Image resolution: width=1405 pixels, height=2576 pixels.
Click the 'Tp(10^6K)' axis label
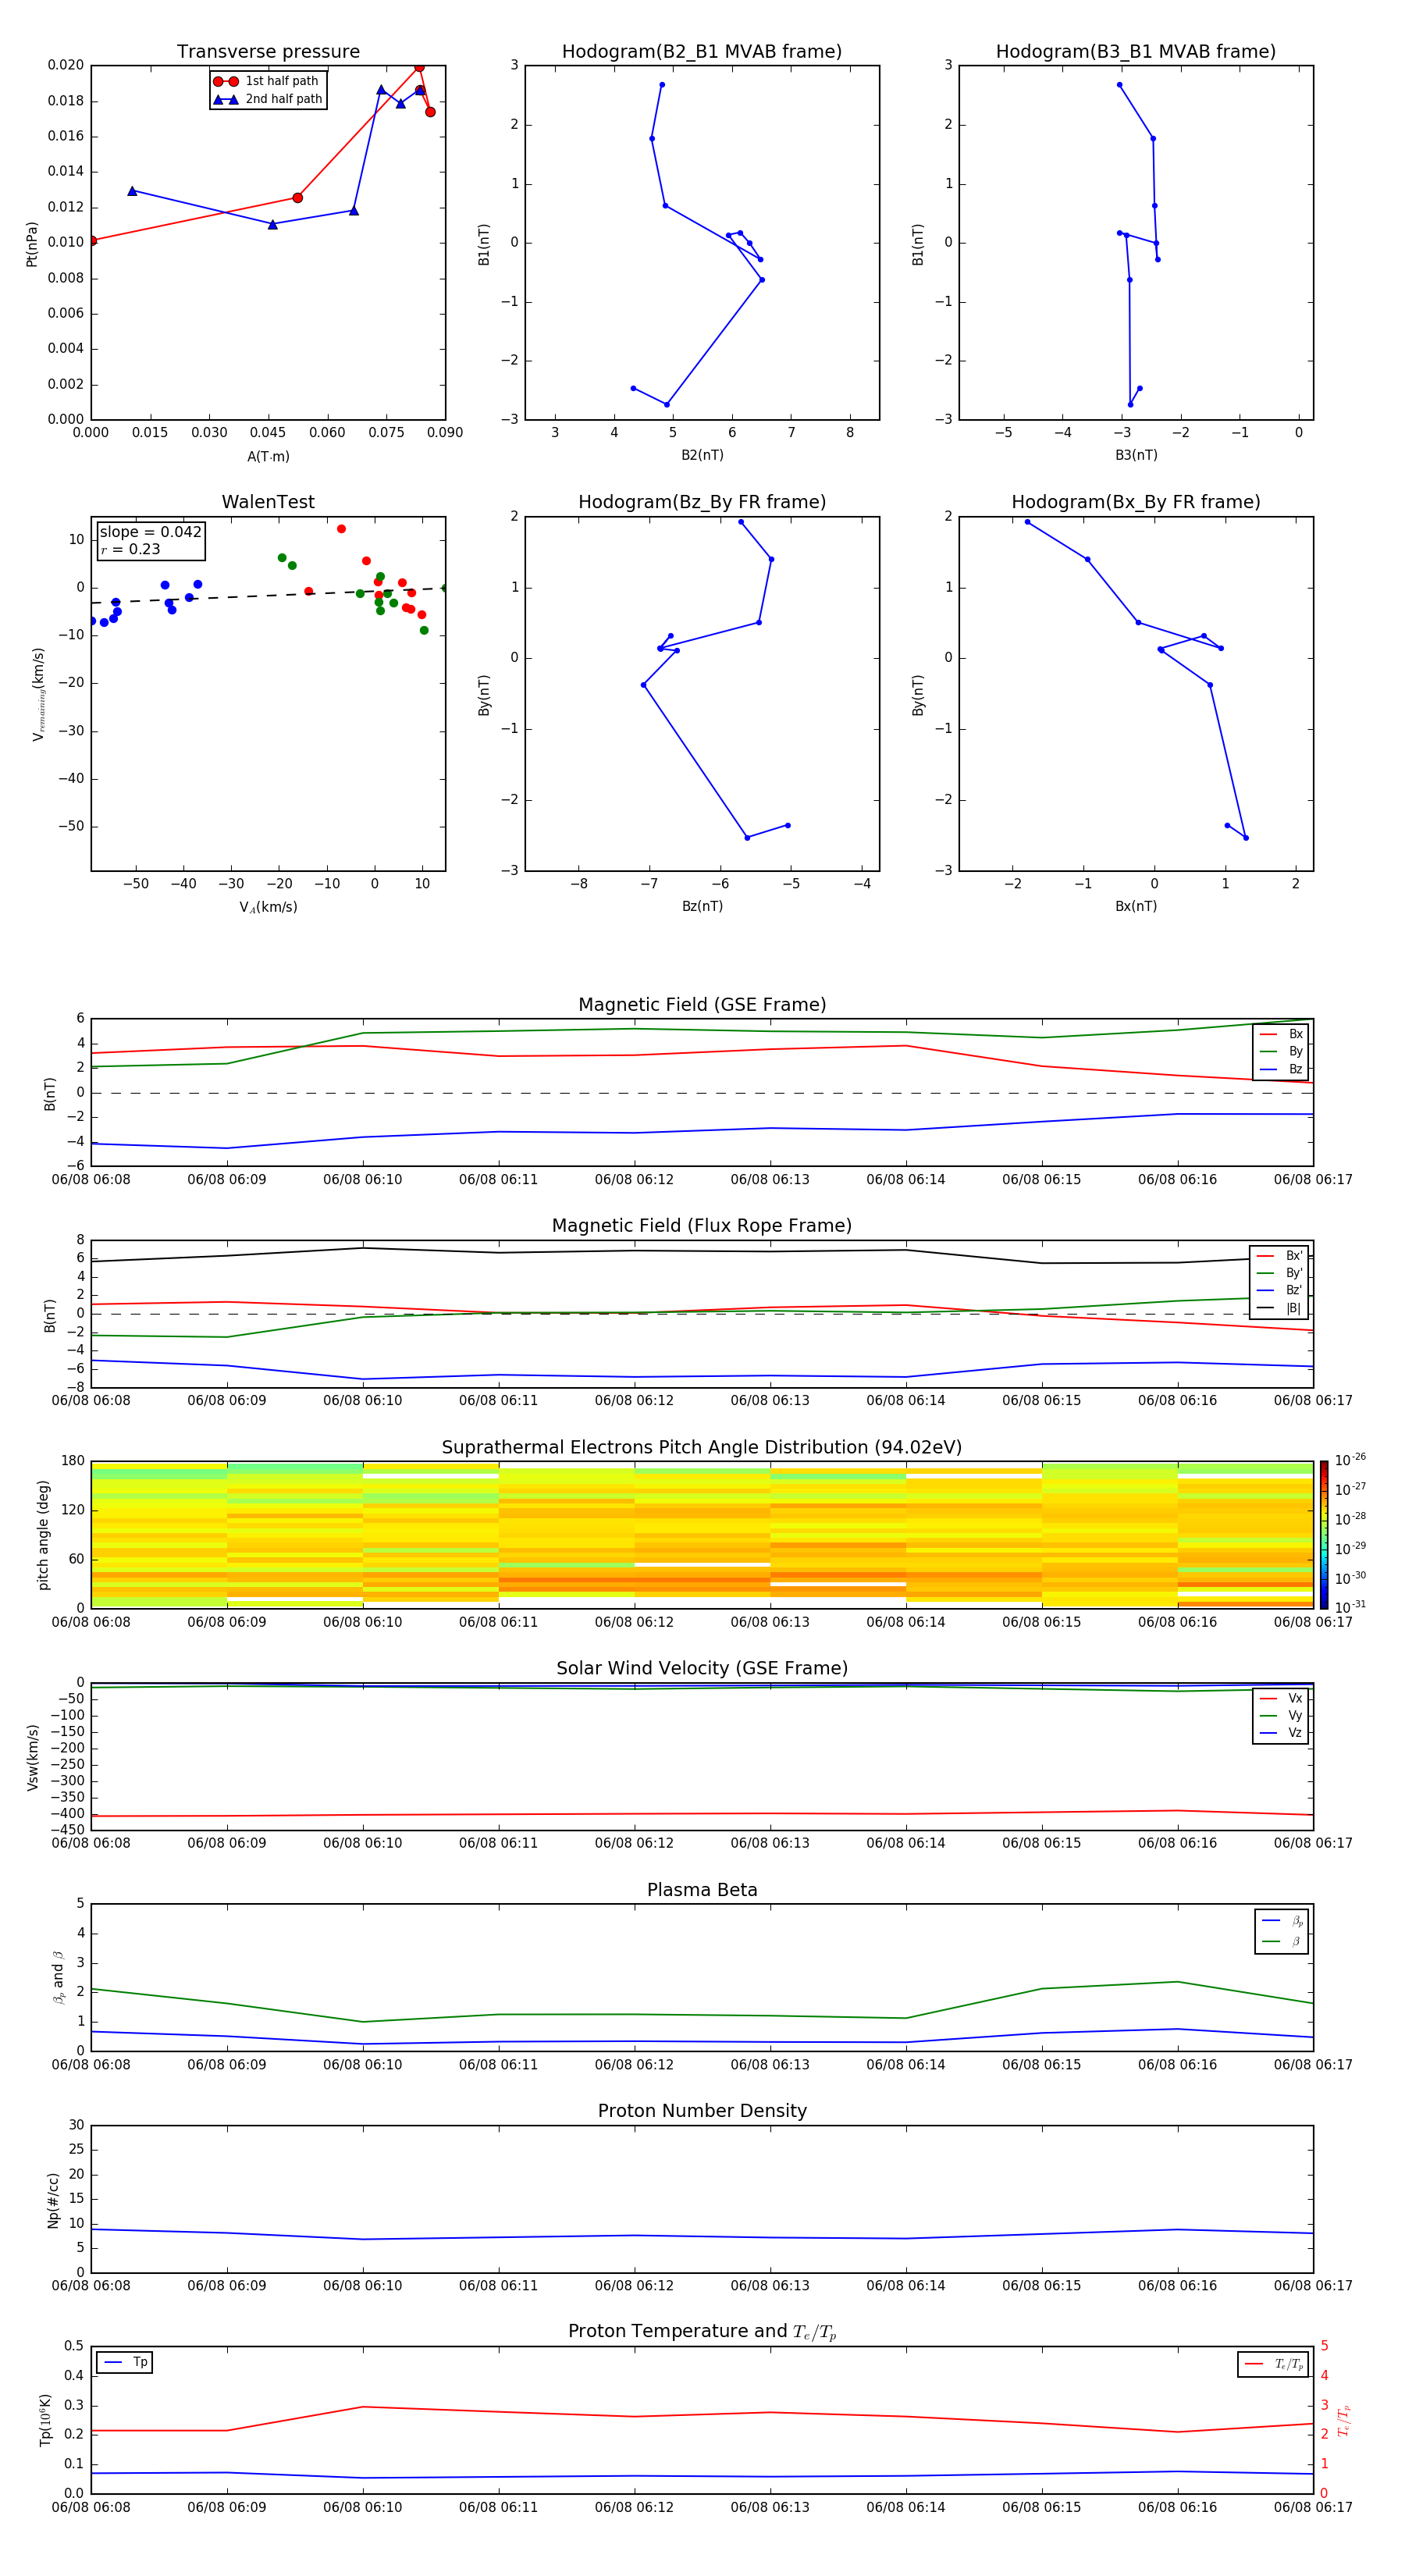(45, 2420)
